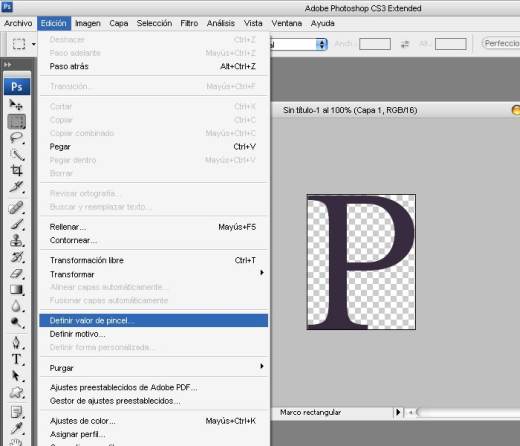520x446 pixels.
Task: Select the Eyedropper tool
Action: (17, 428)
